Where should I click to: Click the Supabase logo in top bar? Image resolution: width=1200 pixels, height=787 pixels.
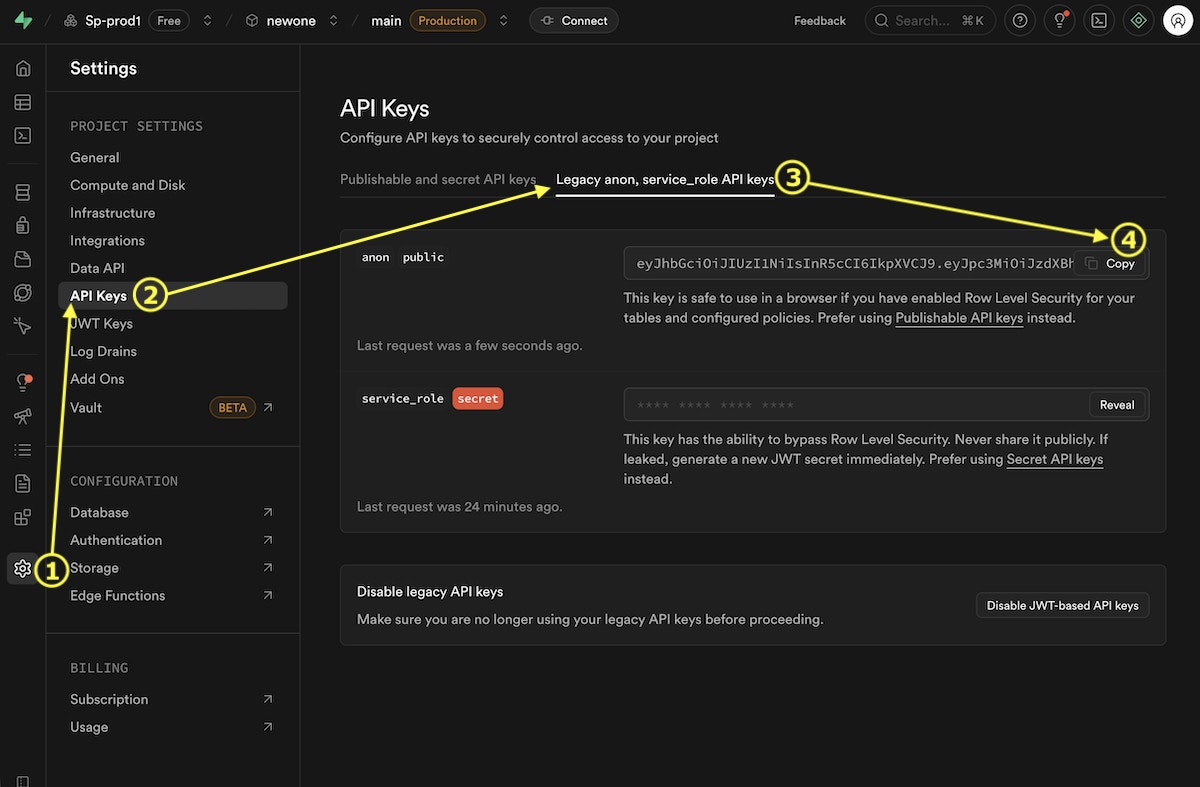(x=23, y=20)
